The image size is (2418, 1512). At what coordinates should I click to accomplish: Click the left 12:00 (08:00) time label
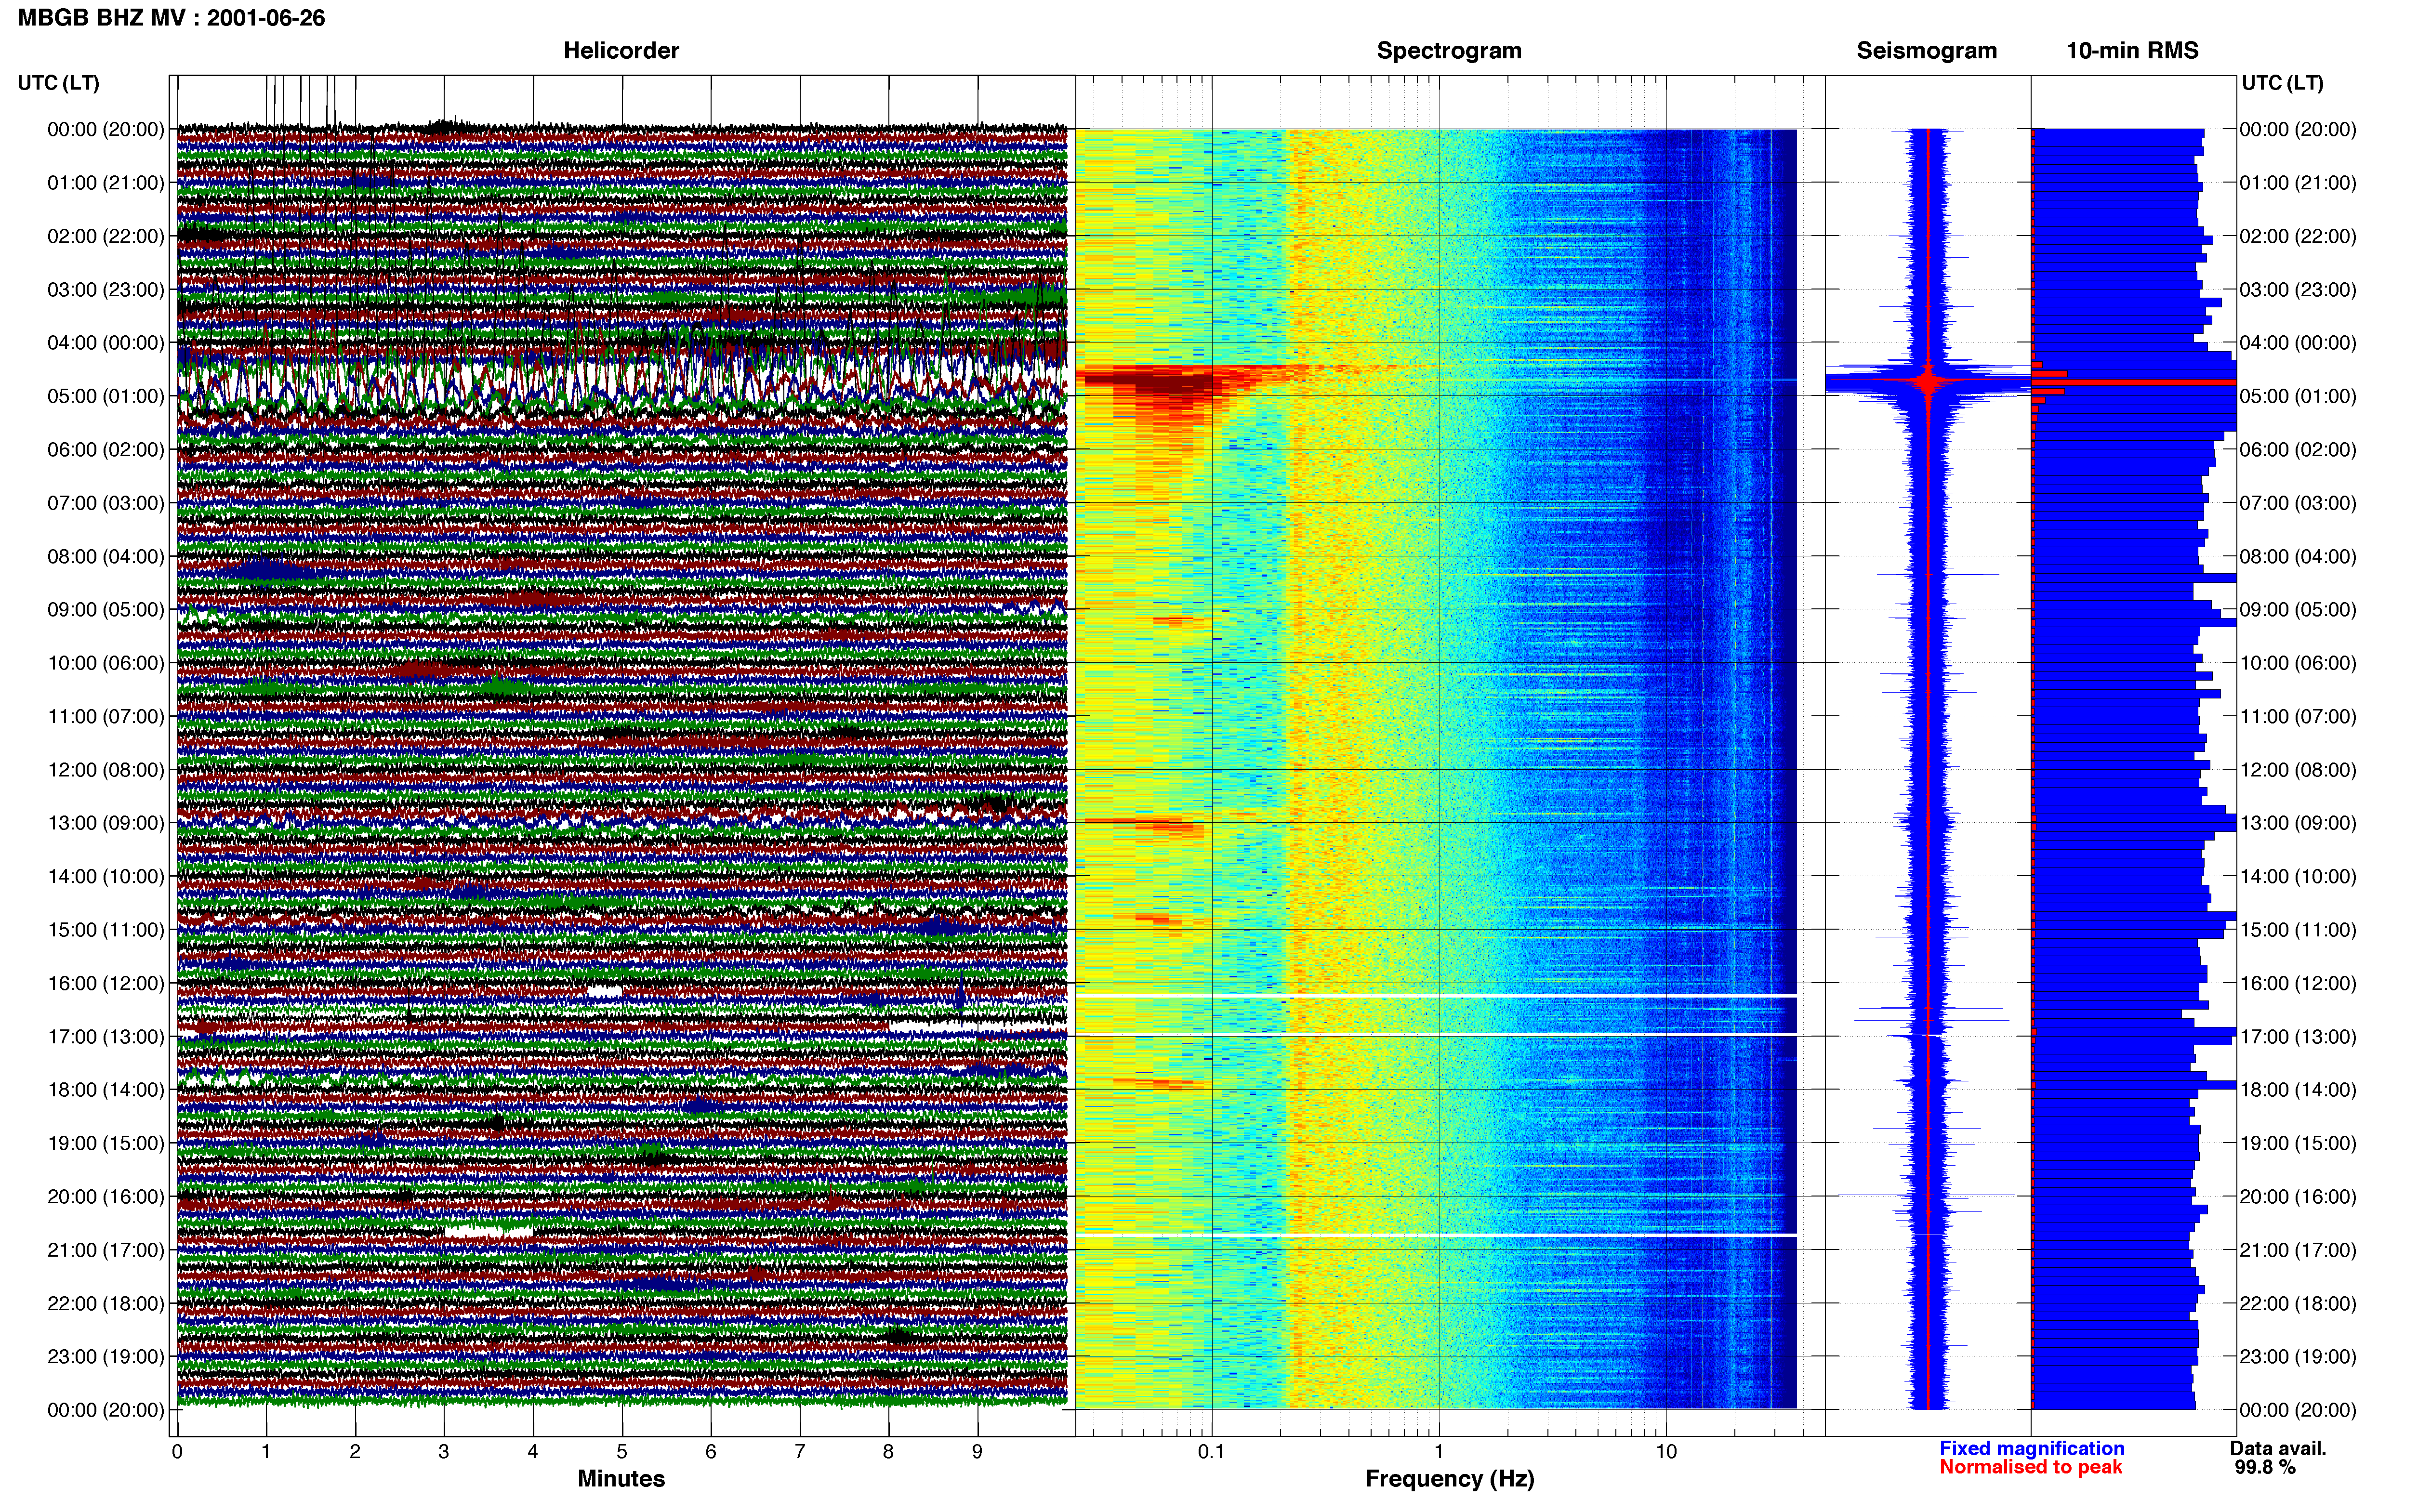(106, 770)
